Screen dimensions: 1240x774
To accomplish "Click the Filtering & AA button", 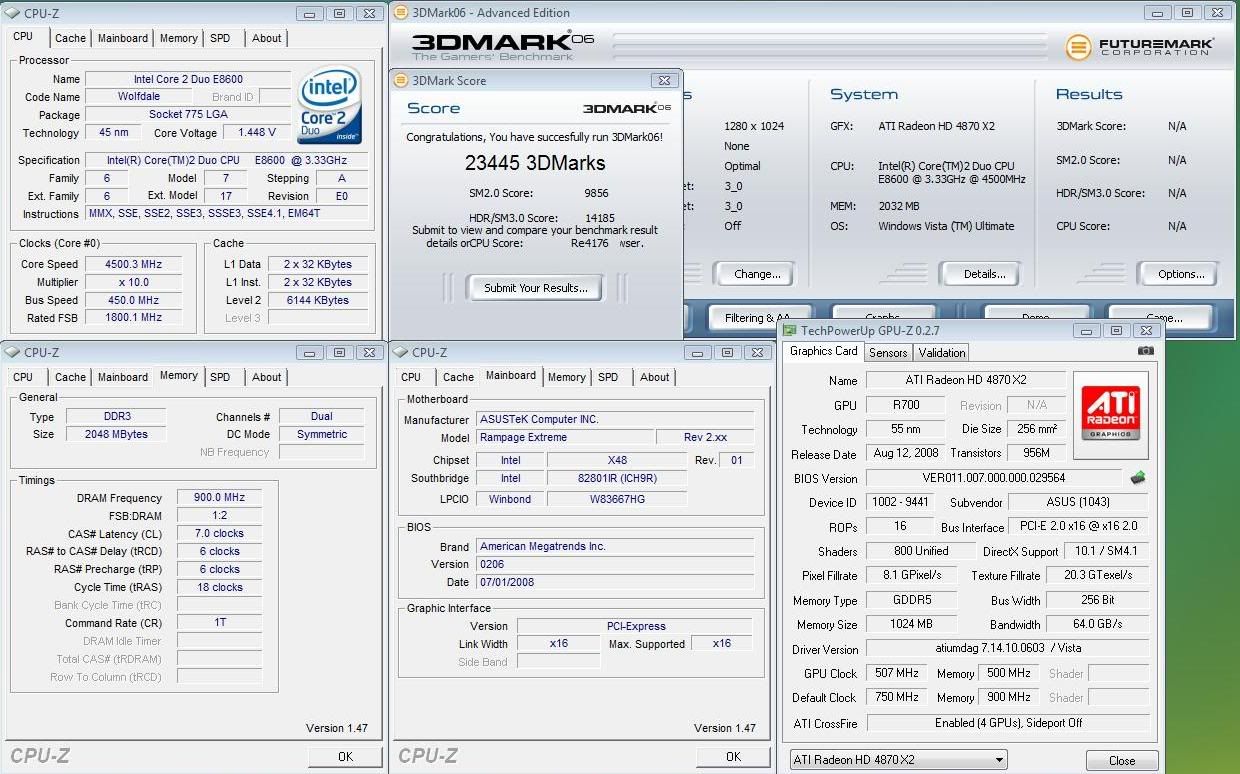I will point(757,318).
